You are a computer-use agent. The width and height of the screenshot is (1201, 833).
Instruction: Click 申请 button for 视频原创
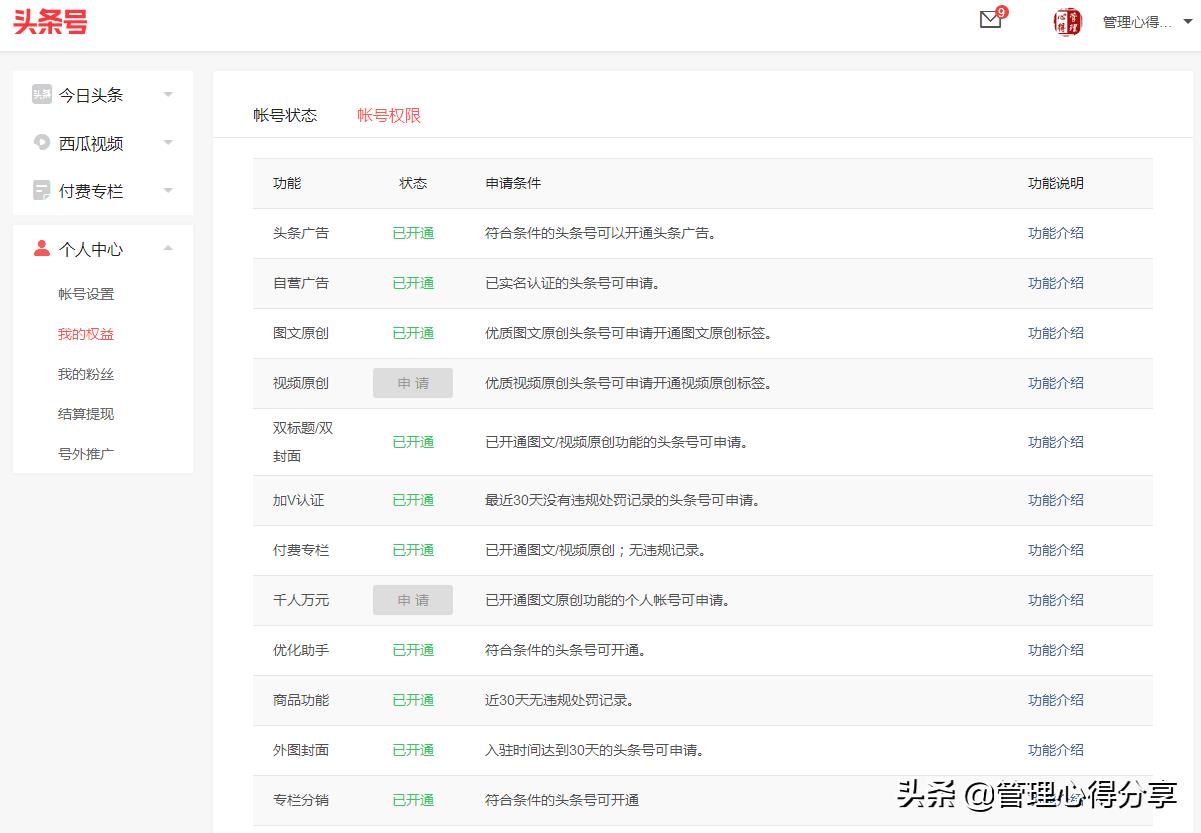click(413, 383)
